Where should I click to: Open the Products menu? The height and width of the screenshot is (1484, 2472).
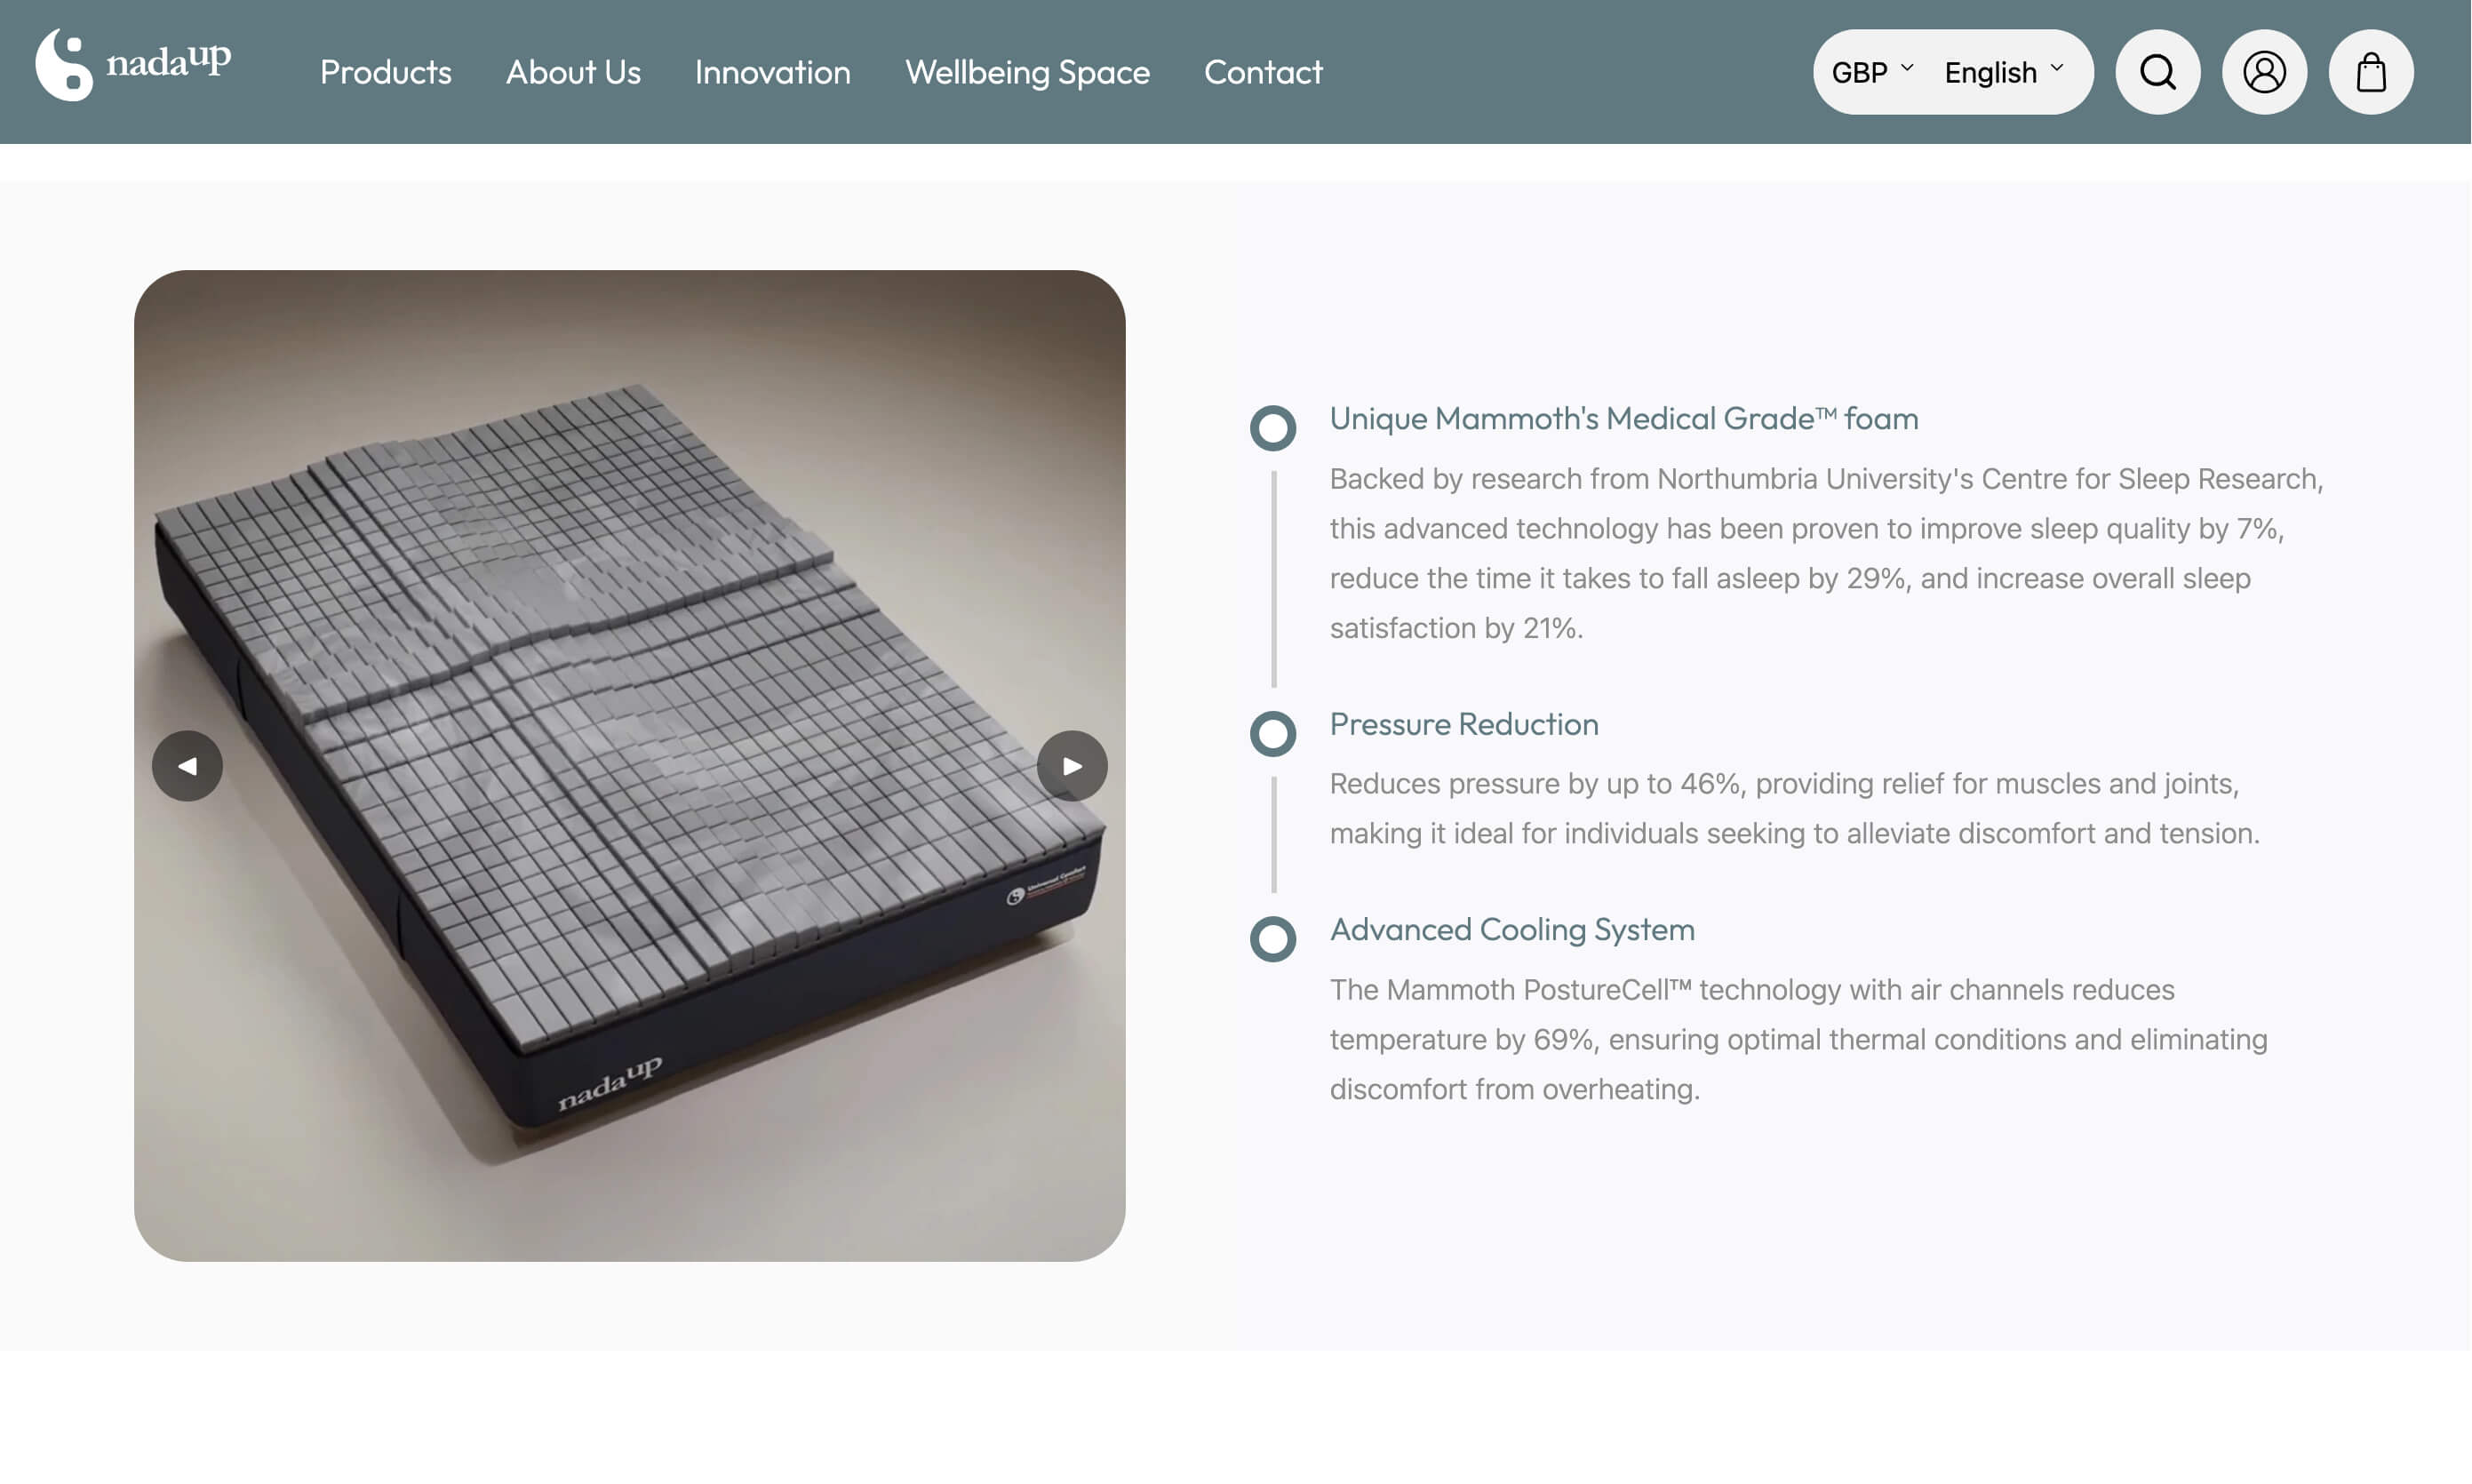click(386, 72)
